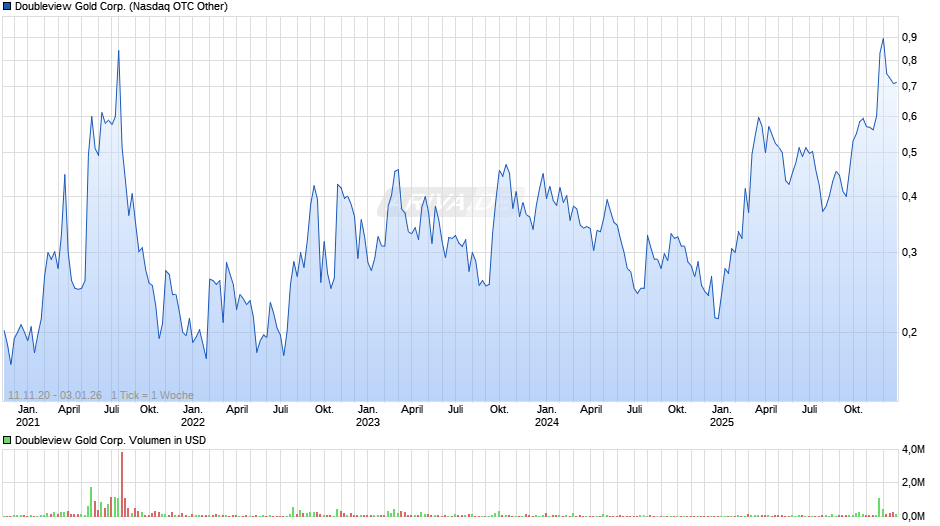The image size is (940, 526).
Task: Click the date range text 11.11.20 - 03.01.26
Action: click(55, 395)
